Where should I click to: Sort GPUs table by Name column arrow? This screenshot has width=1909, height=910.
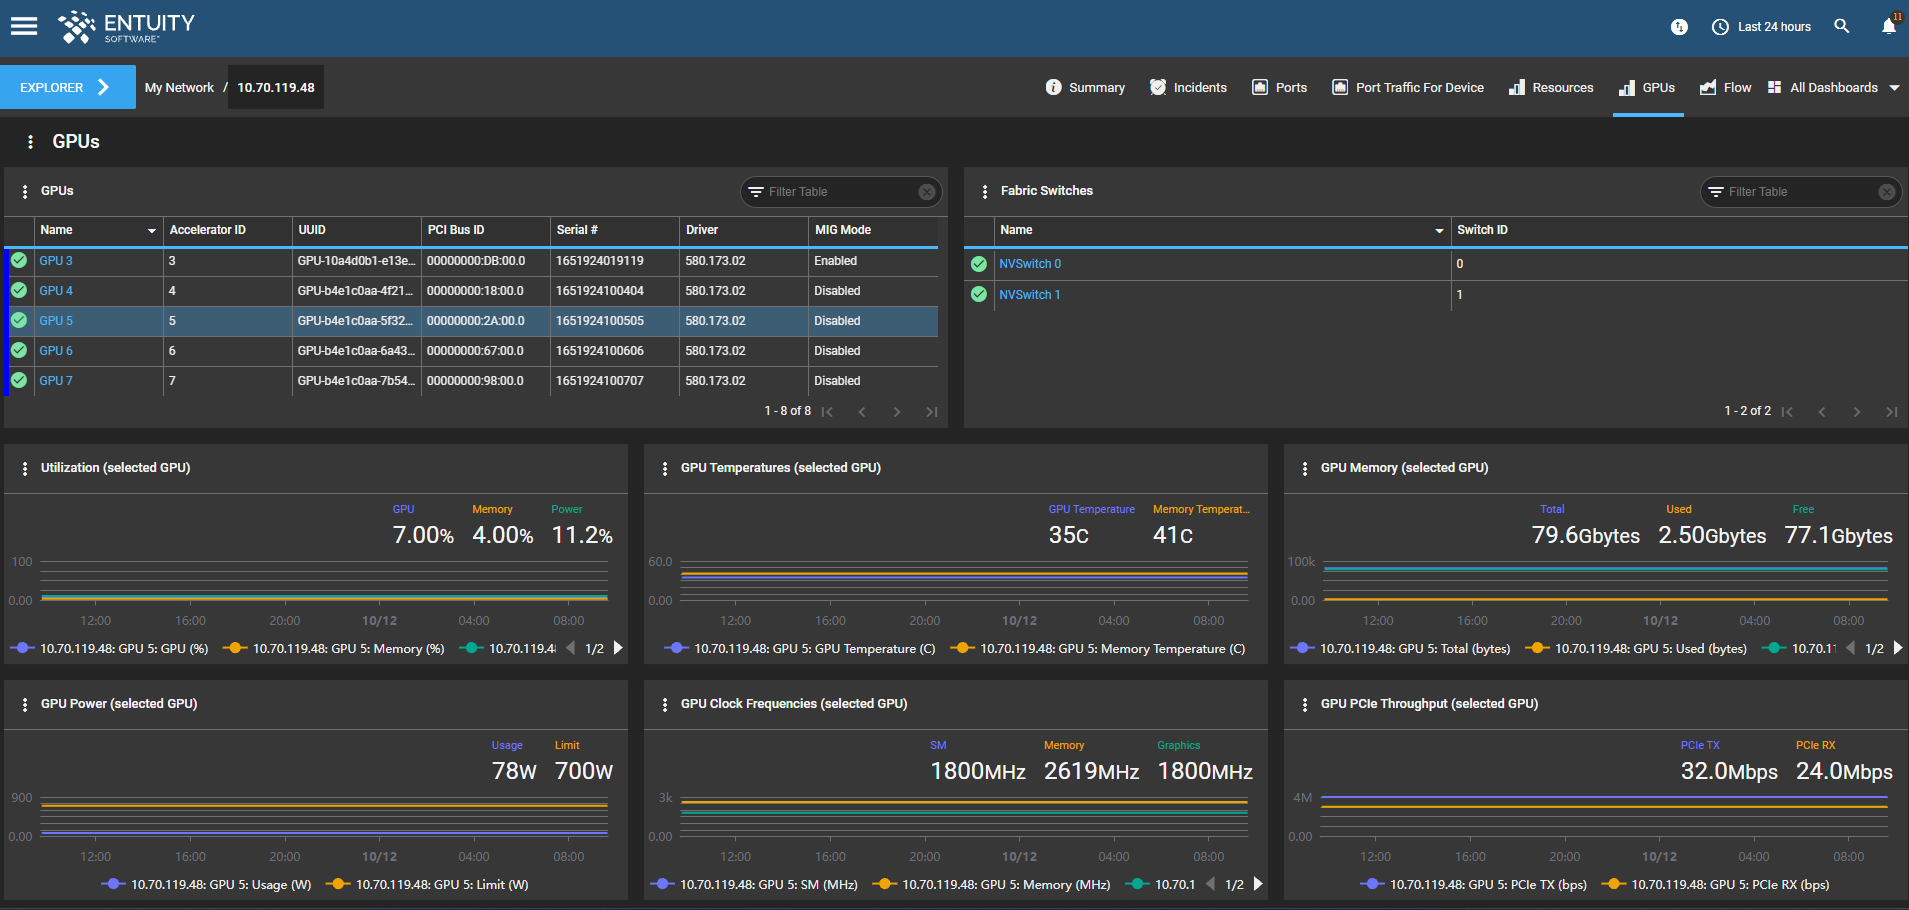152,231
